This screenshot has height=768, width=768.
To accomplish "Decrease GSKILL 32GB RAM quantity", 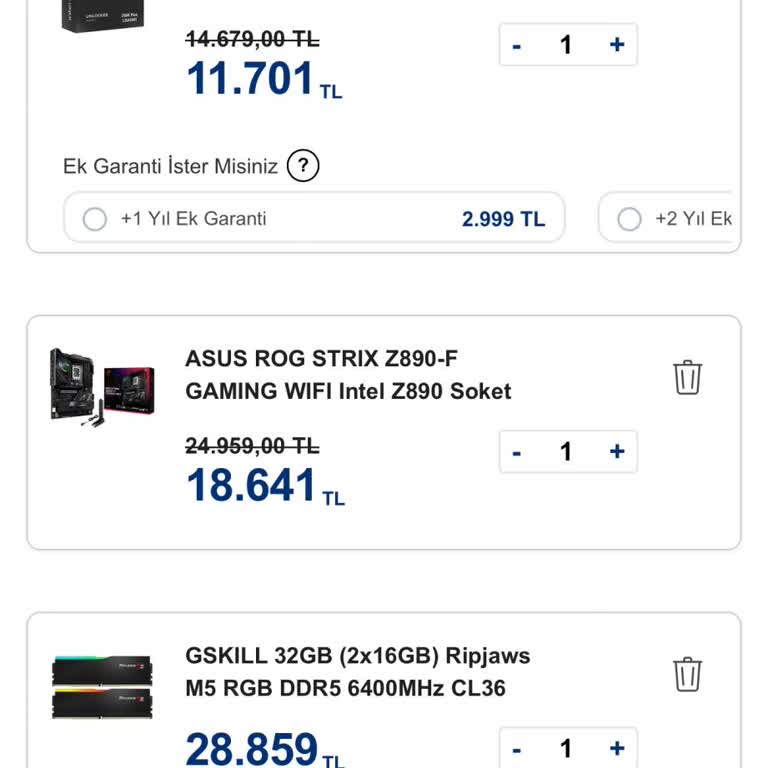I will coord(516,749).
